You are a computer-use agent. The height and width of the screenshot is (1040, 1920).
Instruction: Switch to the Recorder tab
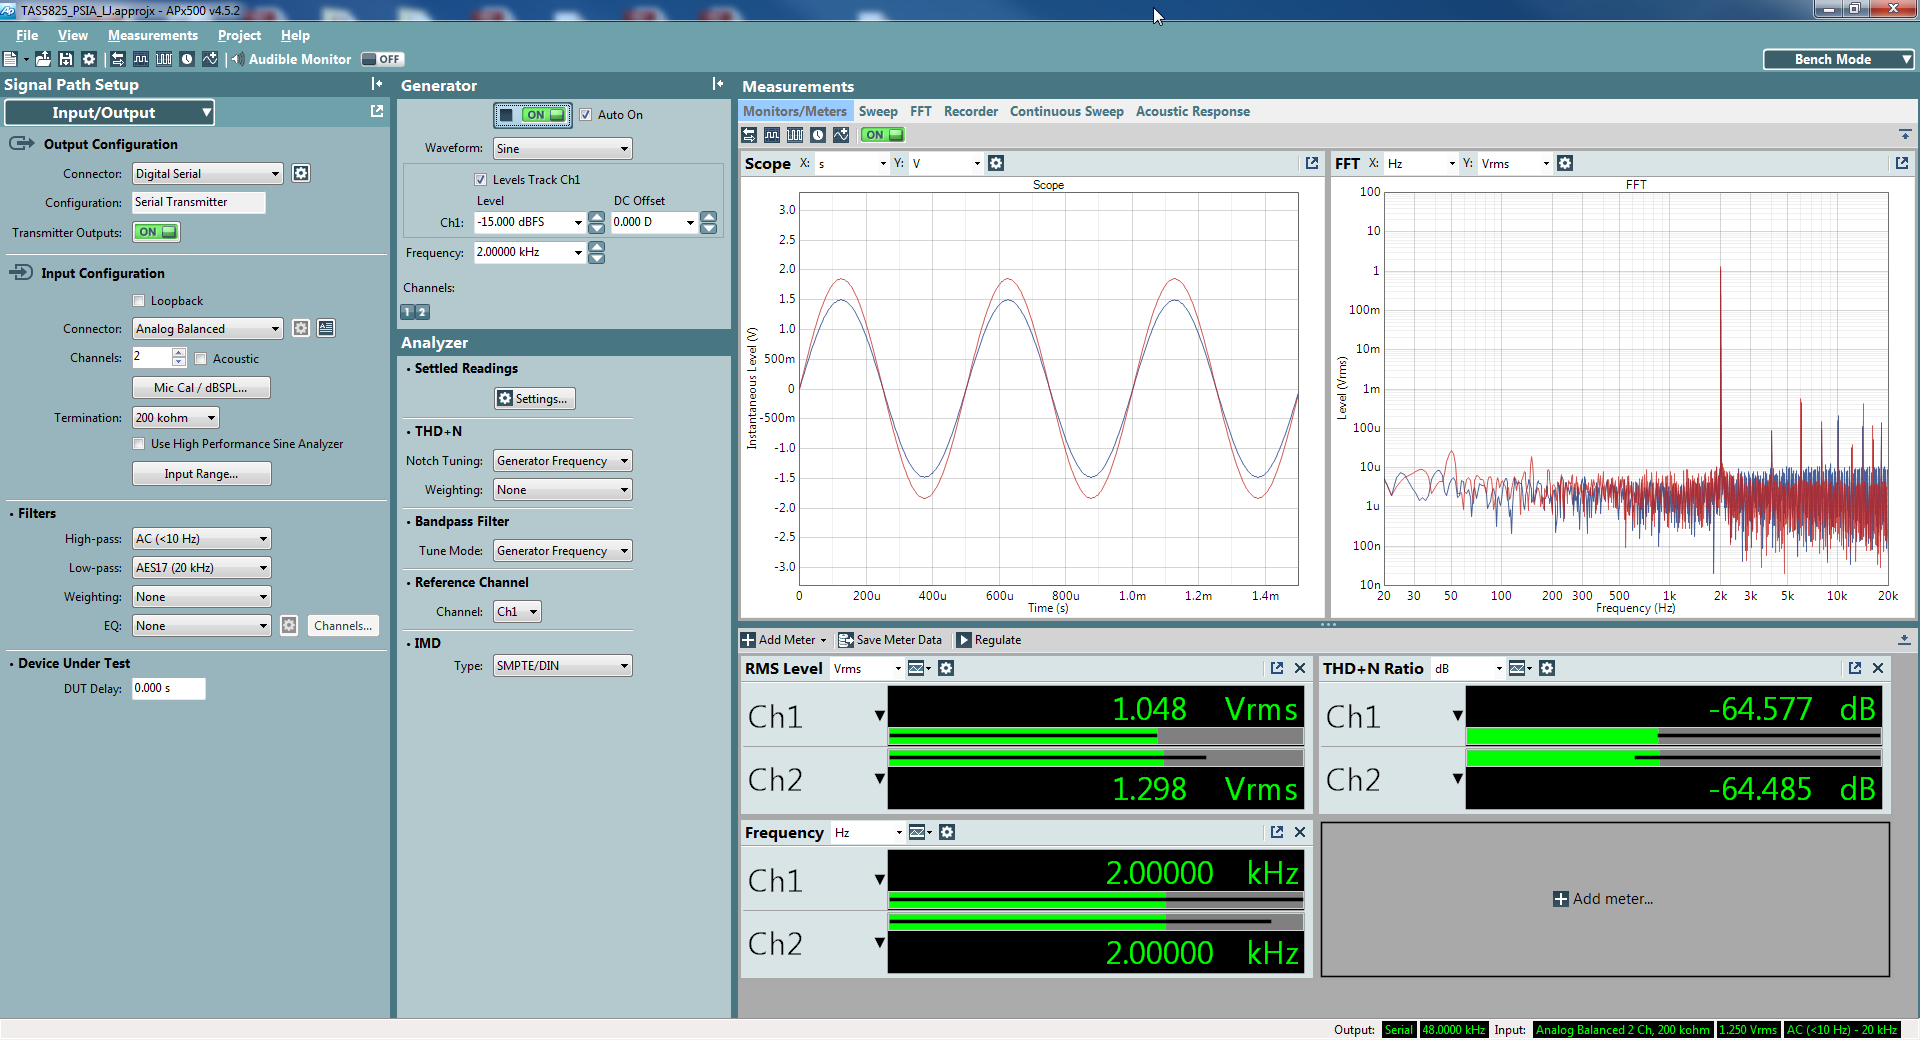(x=971, y=111)
